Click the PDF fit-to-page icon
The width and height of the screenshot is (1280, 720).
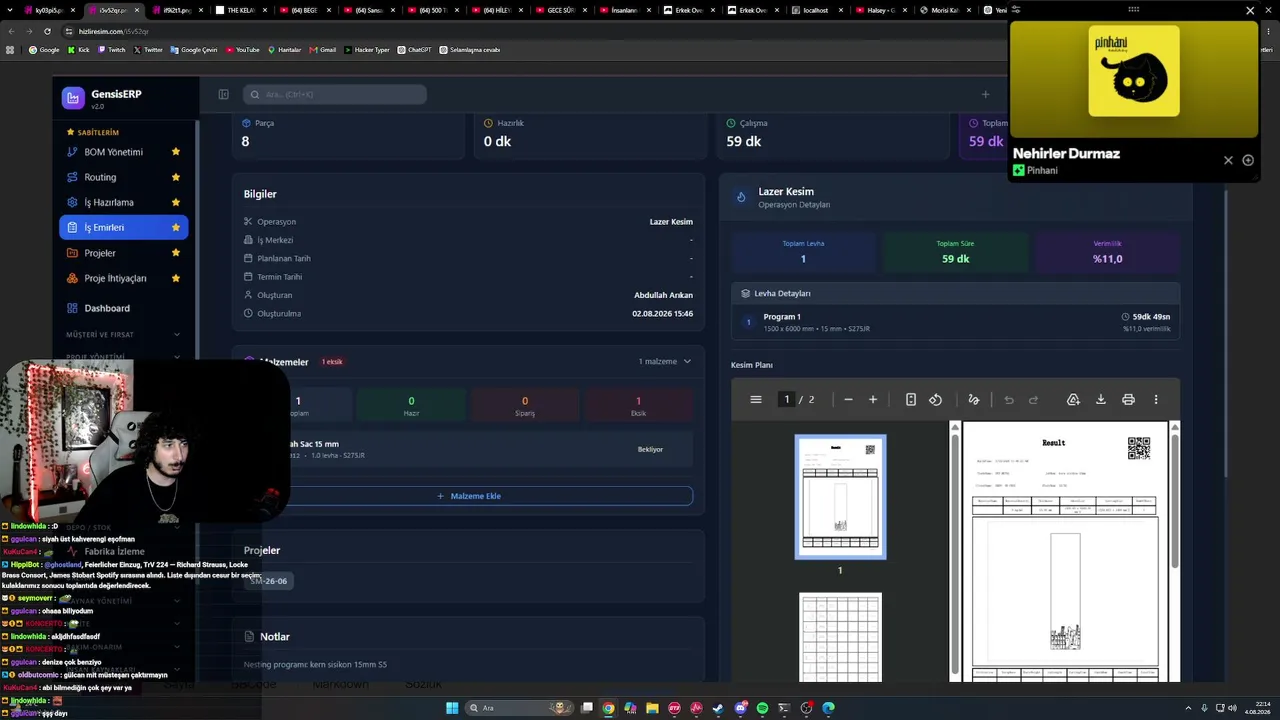pos(910,399)
